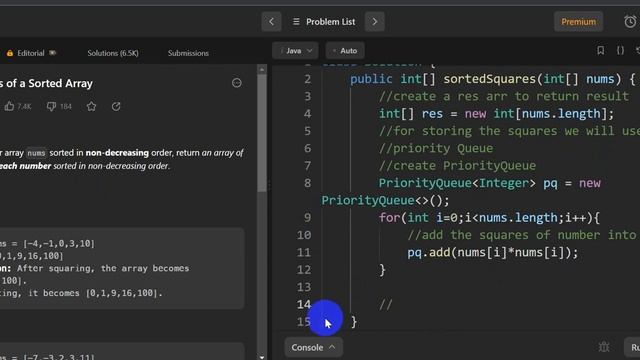
Task: Open the Editorial tab
Action: pyautogui.click(x=31, y=53)
